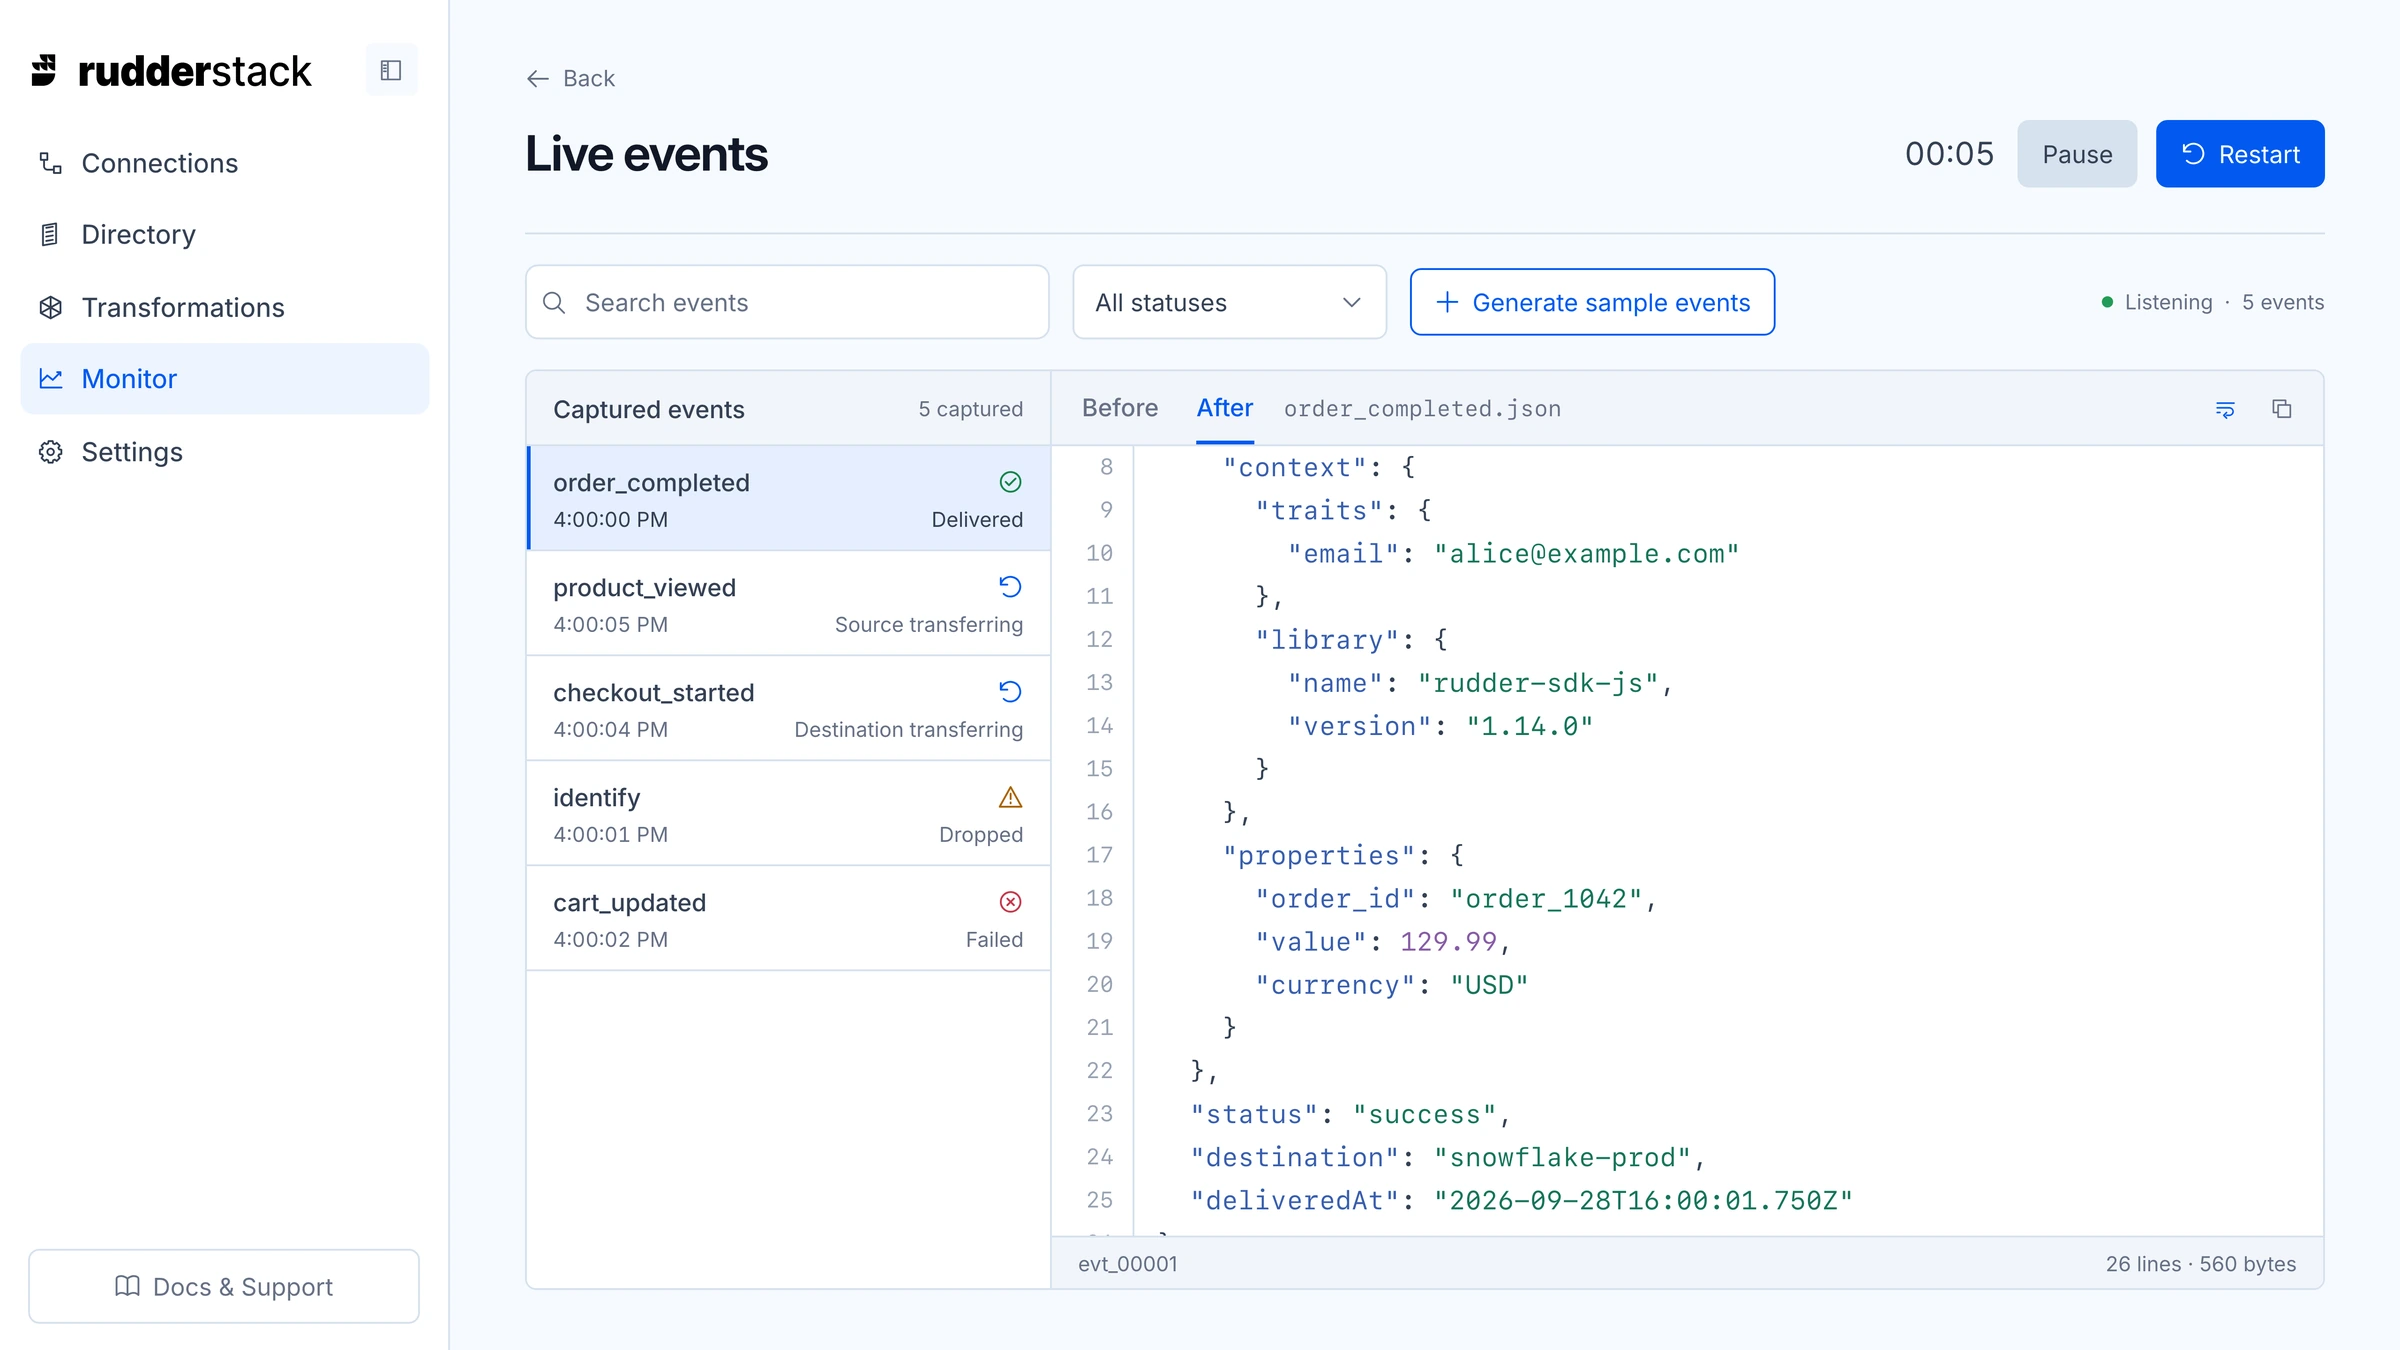Screen dimensions: 2400x1350
Task: Open the Connections page
Action: [225, 163]
